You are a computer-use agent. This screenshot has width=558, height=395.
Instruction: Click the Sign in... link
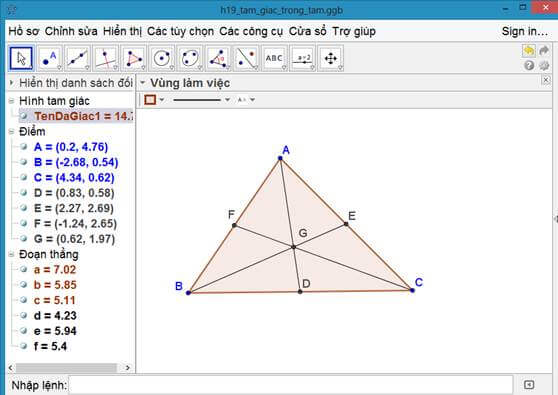525,31
